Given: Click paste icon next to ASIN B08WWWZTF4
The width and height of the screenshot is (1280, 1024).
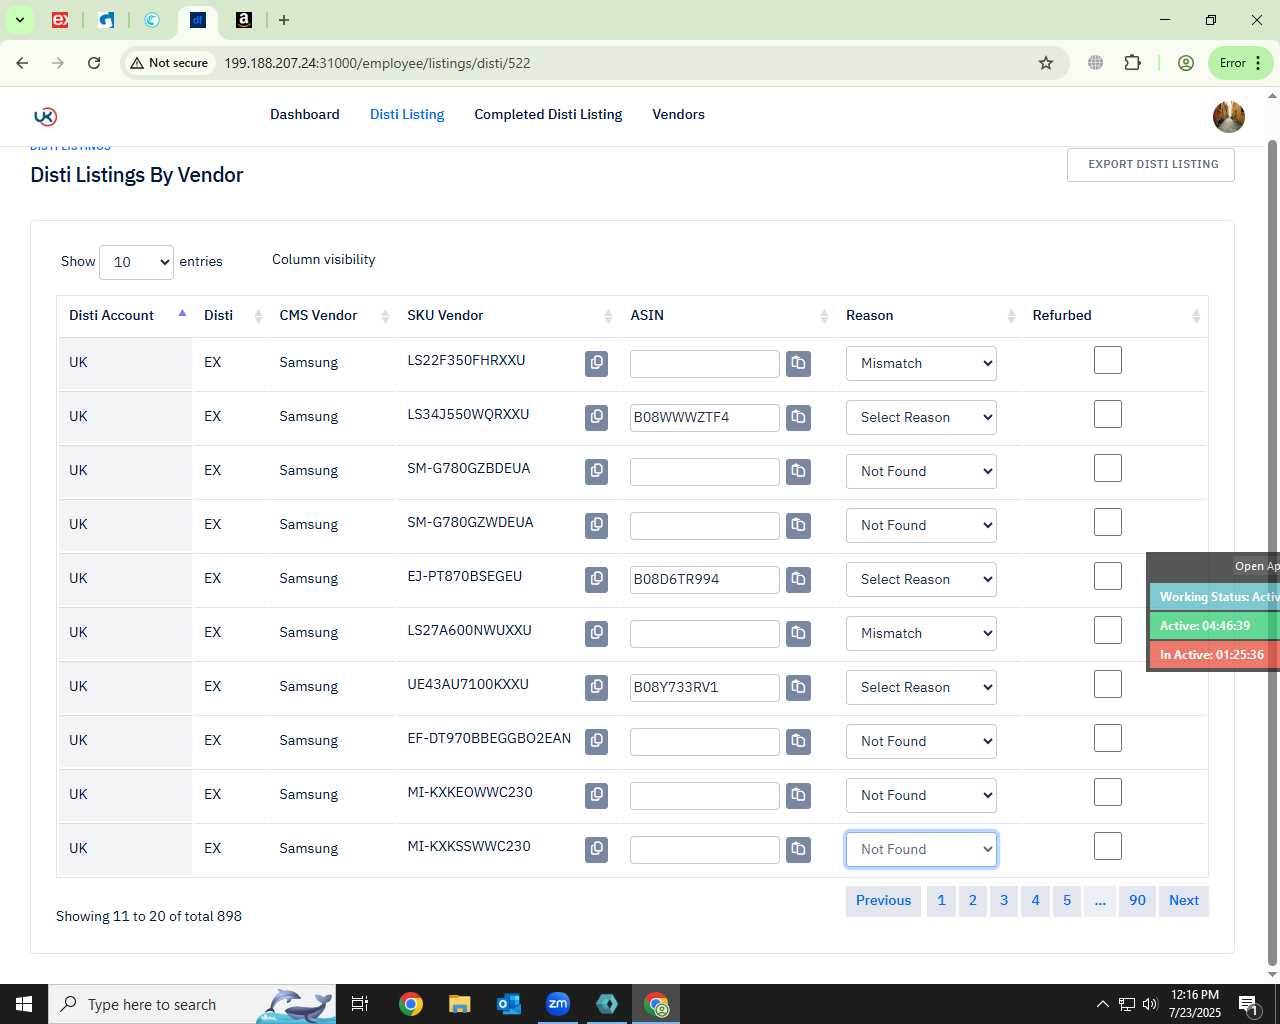Looking at the screenshot, I should (x=798, y=417).
